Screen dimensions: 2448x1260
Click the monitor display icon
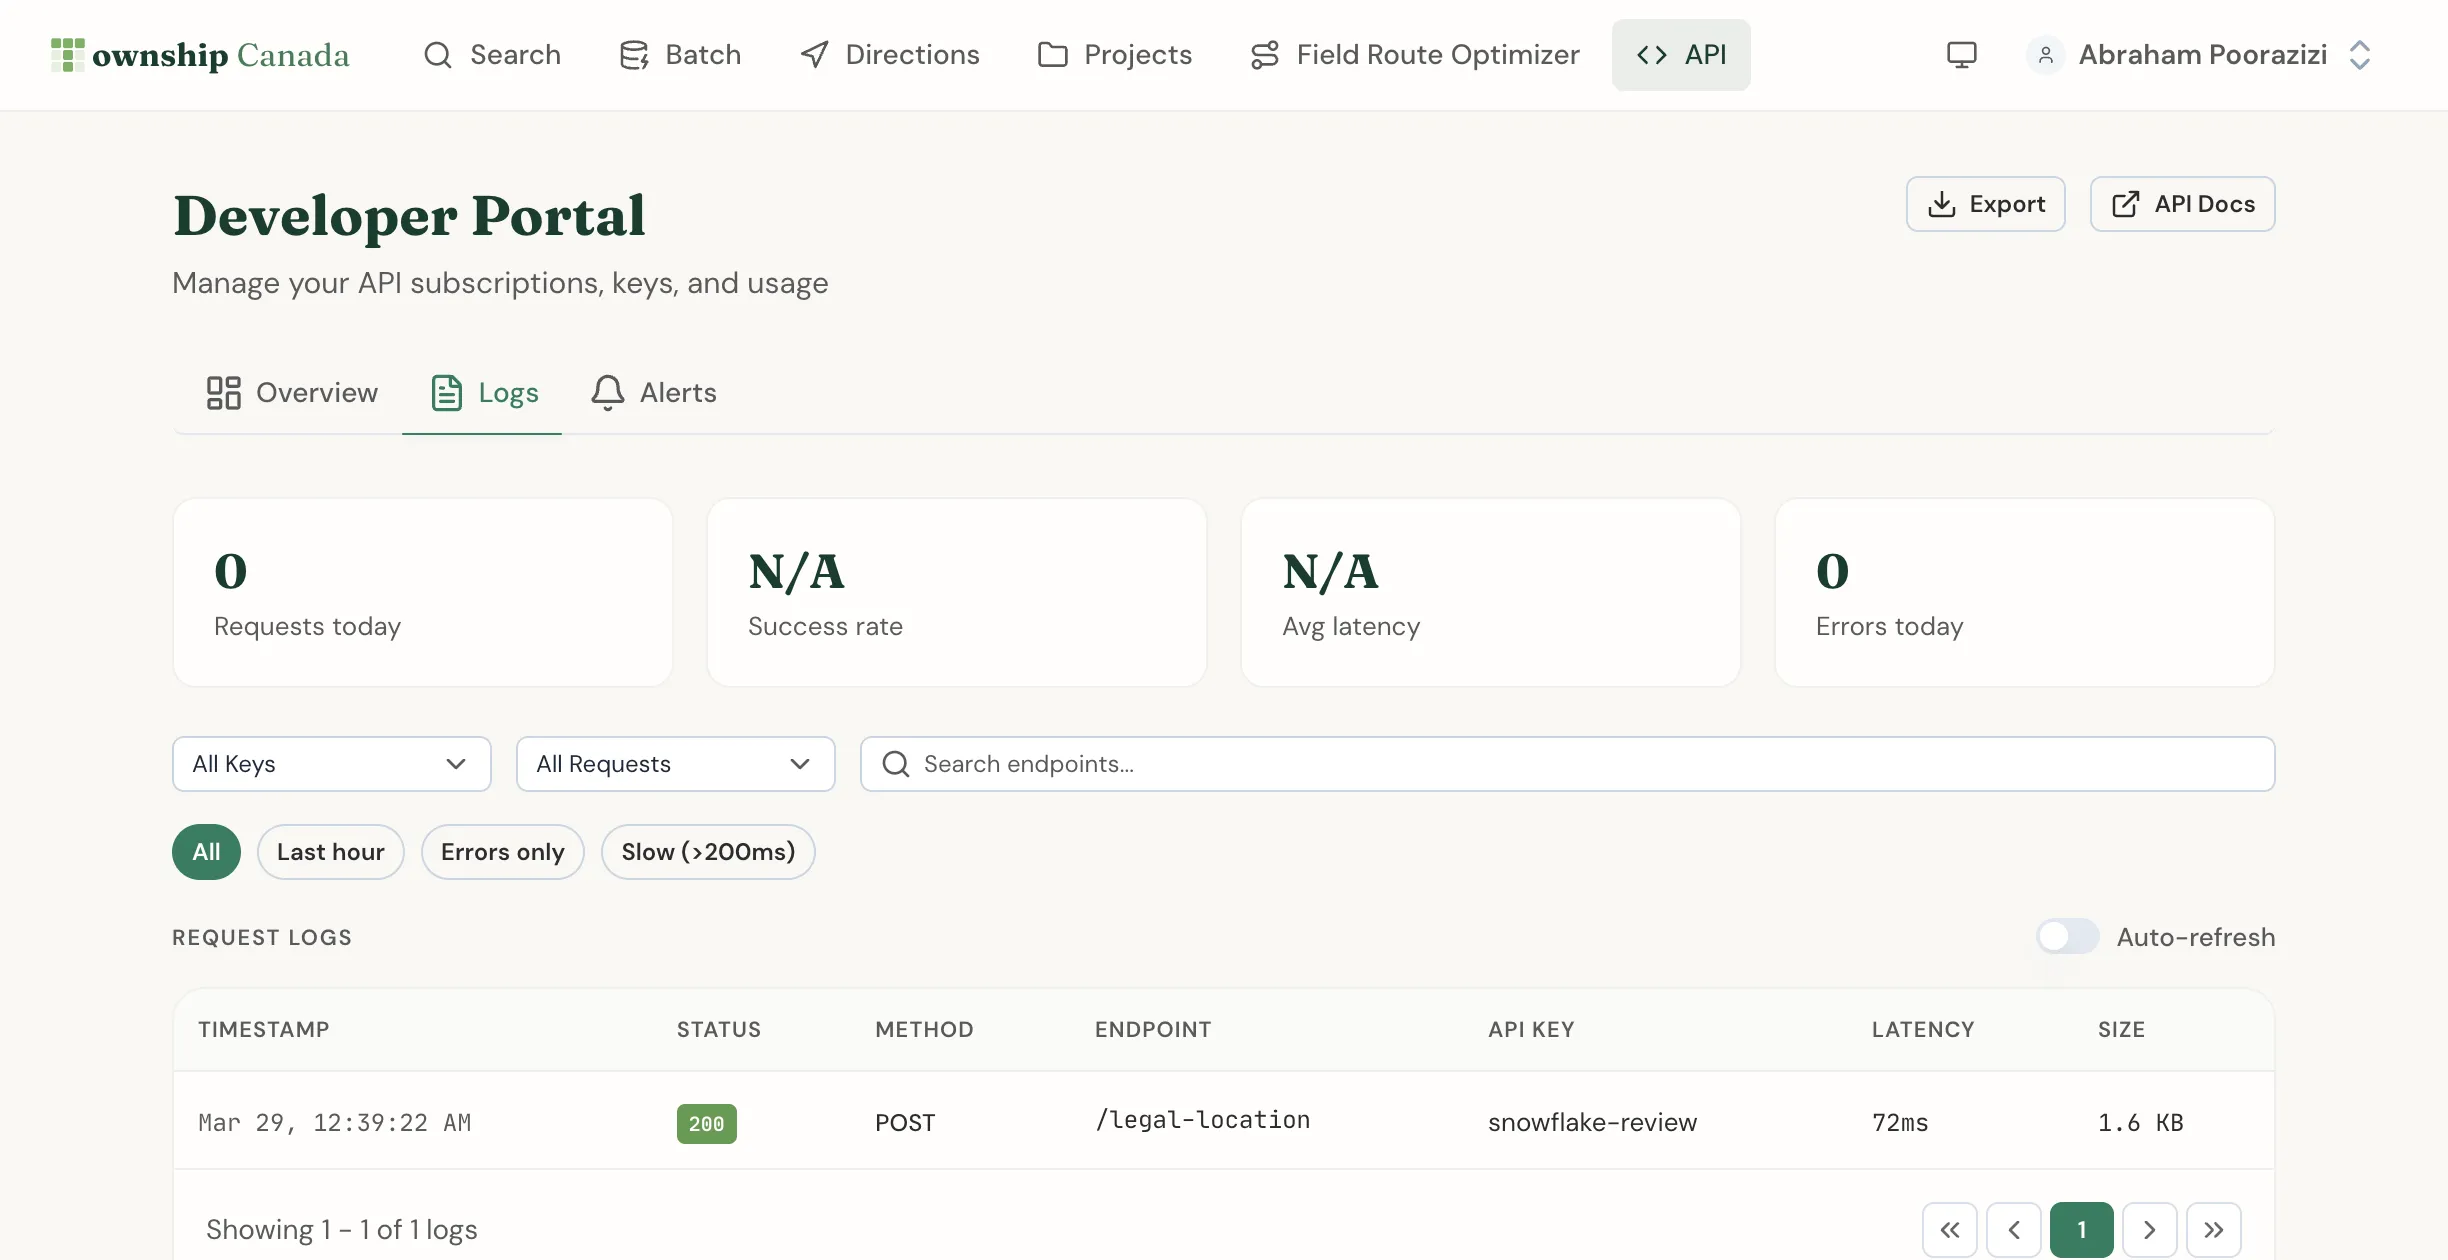pos(1962,55)
